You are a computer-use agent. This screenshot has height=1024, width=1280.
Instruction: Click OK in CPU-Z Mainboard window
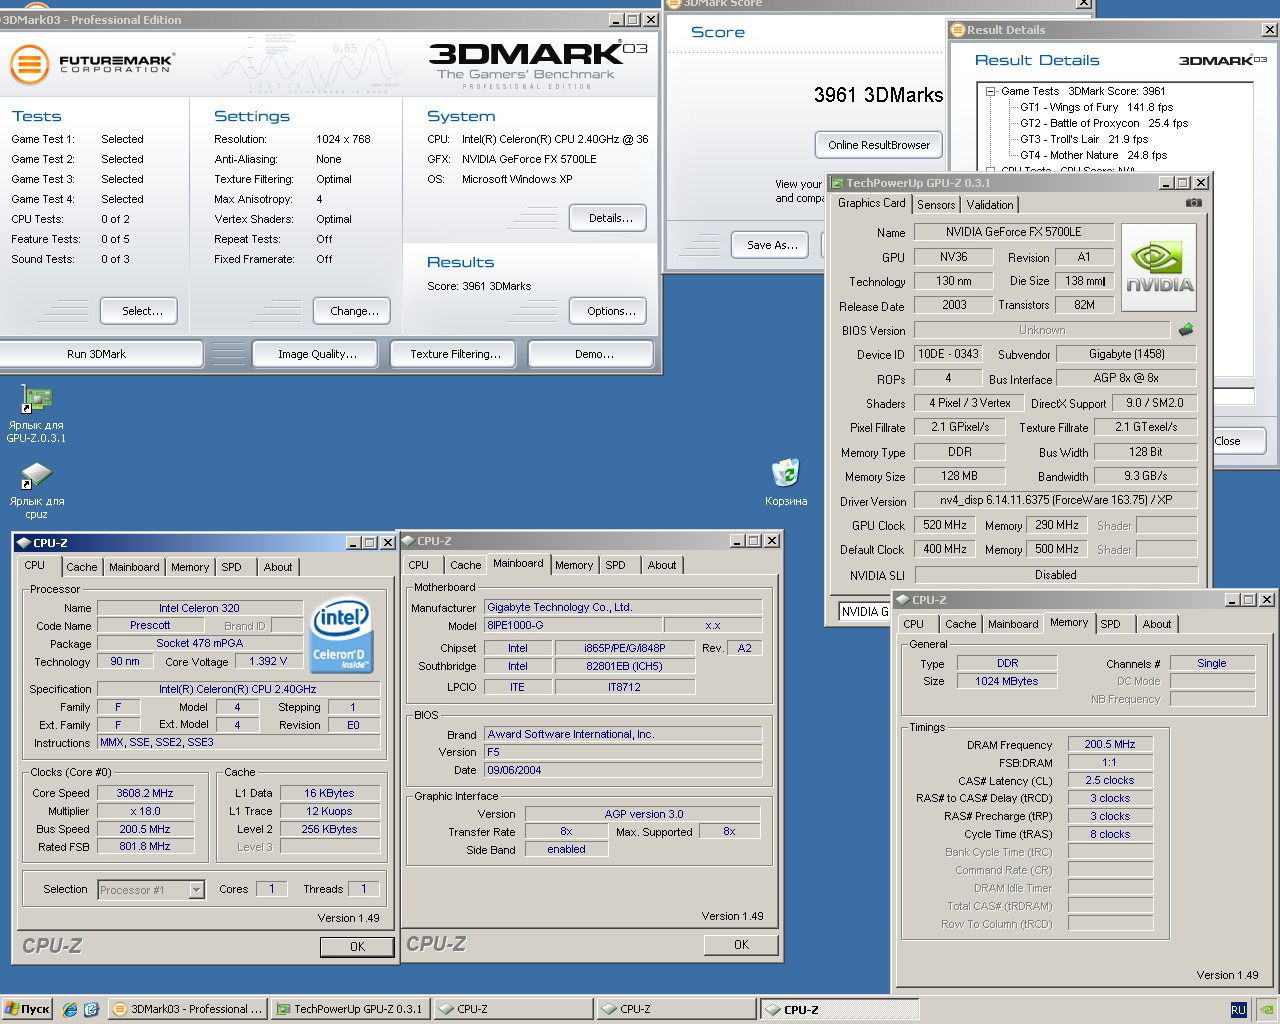[741, 945]
